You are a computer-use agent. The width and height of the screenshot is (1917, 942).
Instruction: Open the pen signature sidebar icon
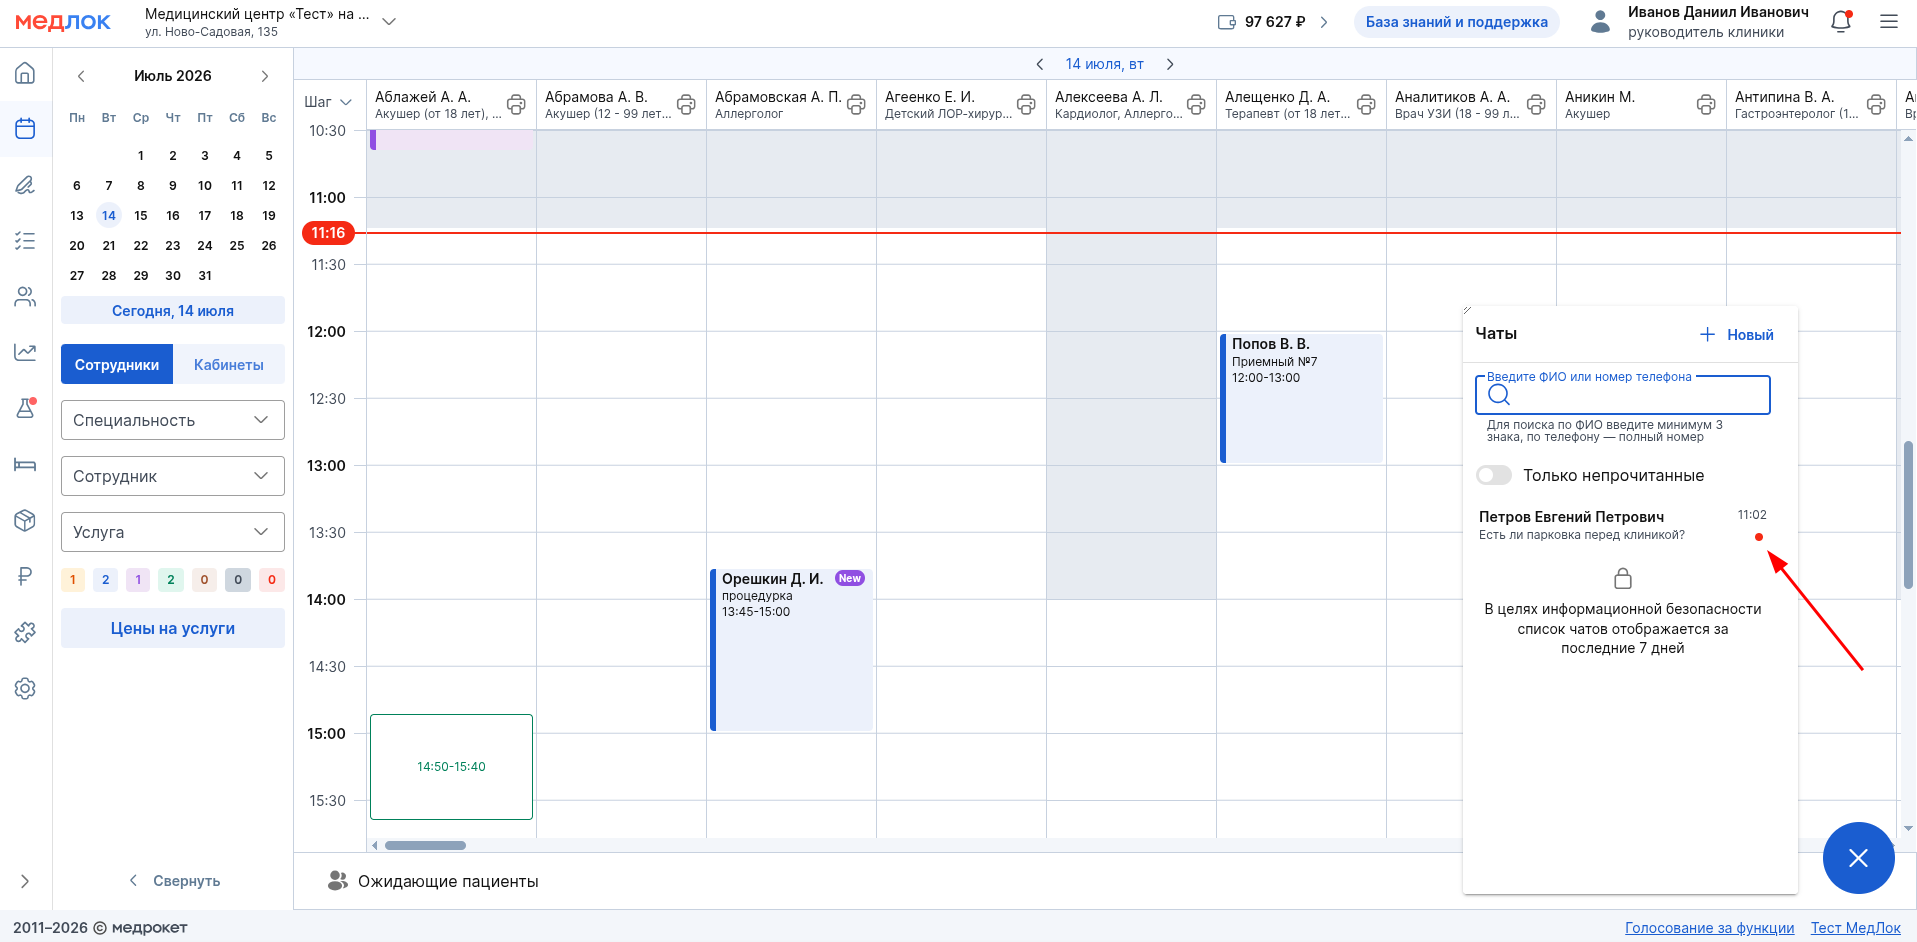25,185
